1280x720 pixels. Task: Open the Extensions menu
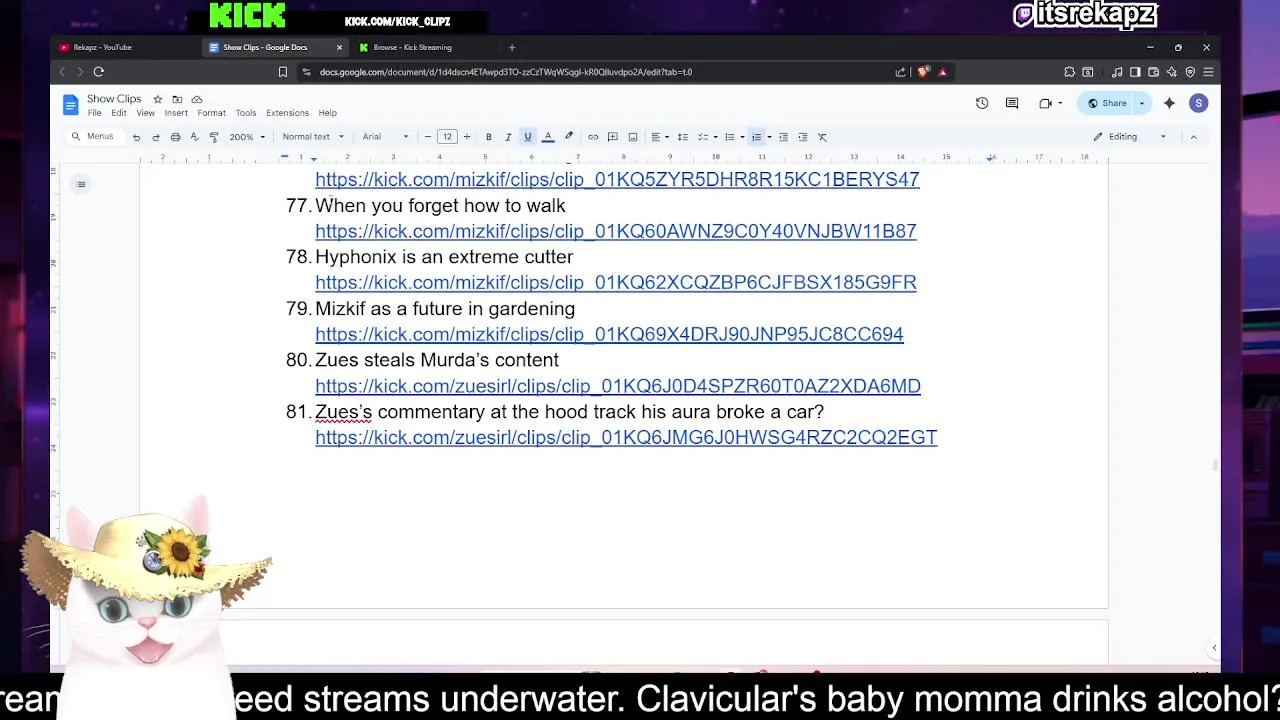287,113
